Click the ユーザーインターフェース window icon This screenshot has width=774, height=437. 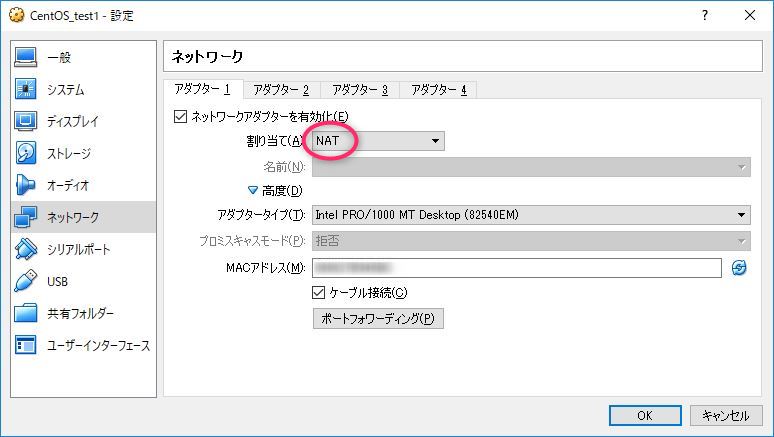click(25, 345)
